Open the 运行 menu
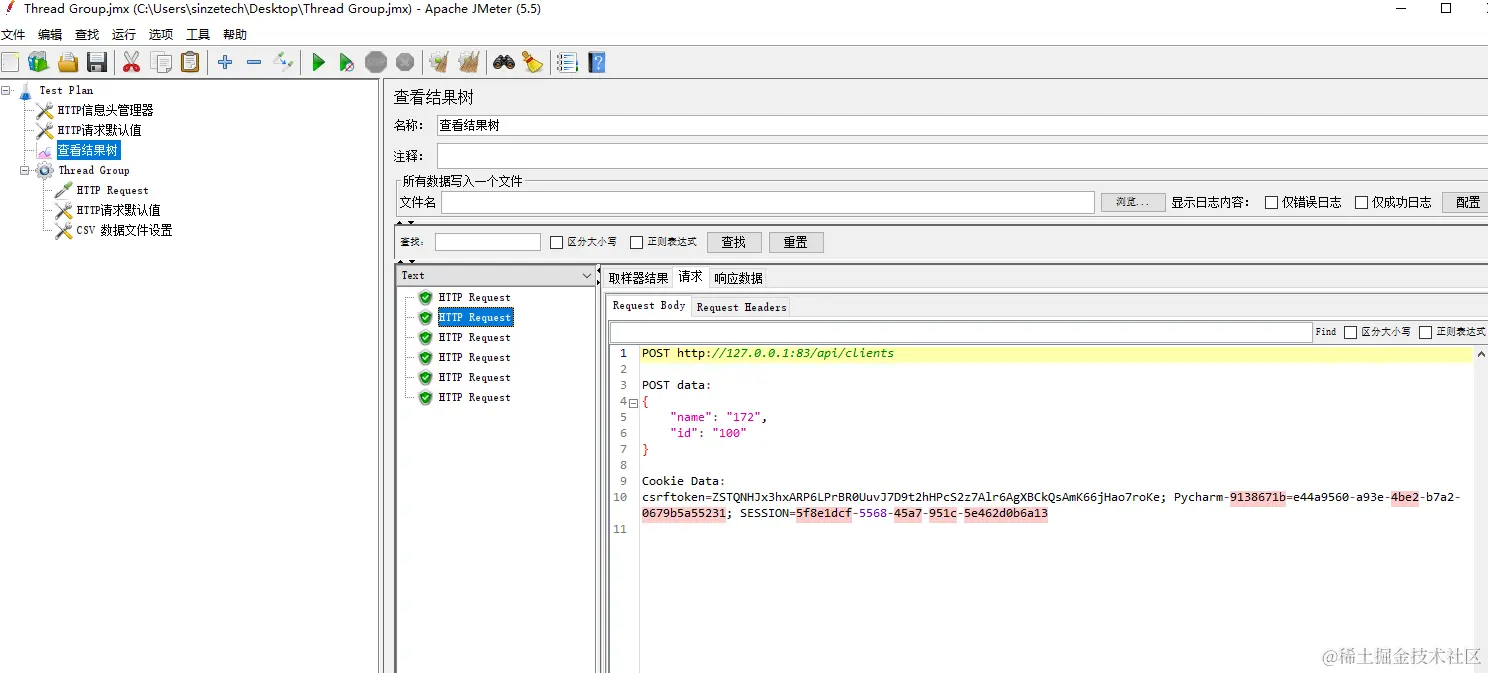This screenshot has width=1488, height=673. [124, 34]
